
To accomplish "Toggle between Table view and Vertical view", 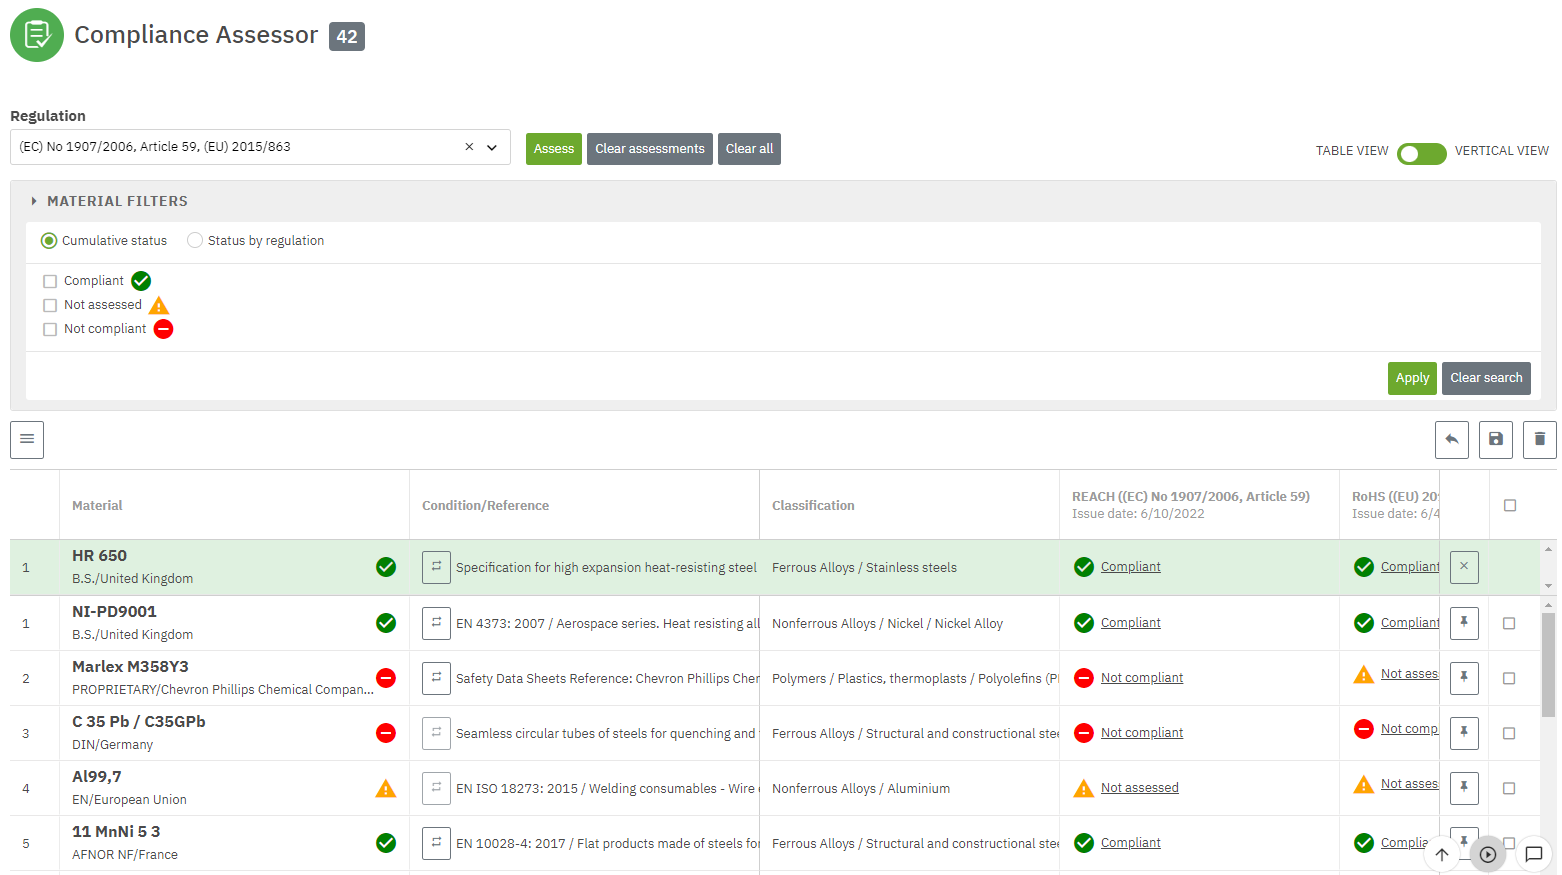I will 1421,153.
